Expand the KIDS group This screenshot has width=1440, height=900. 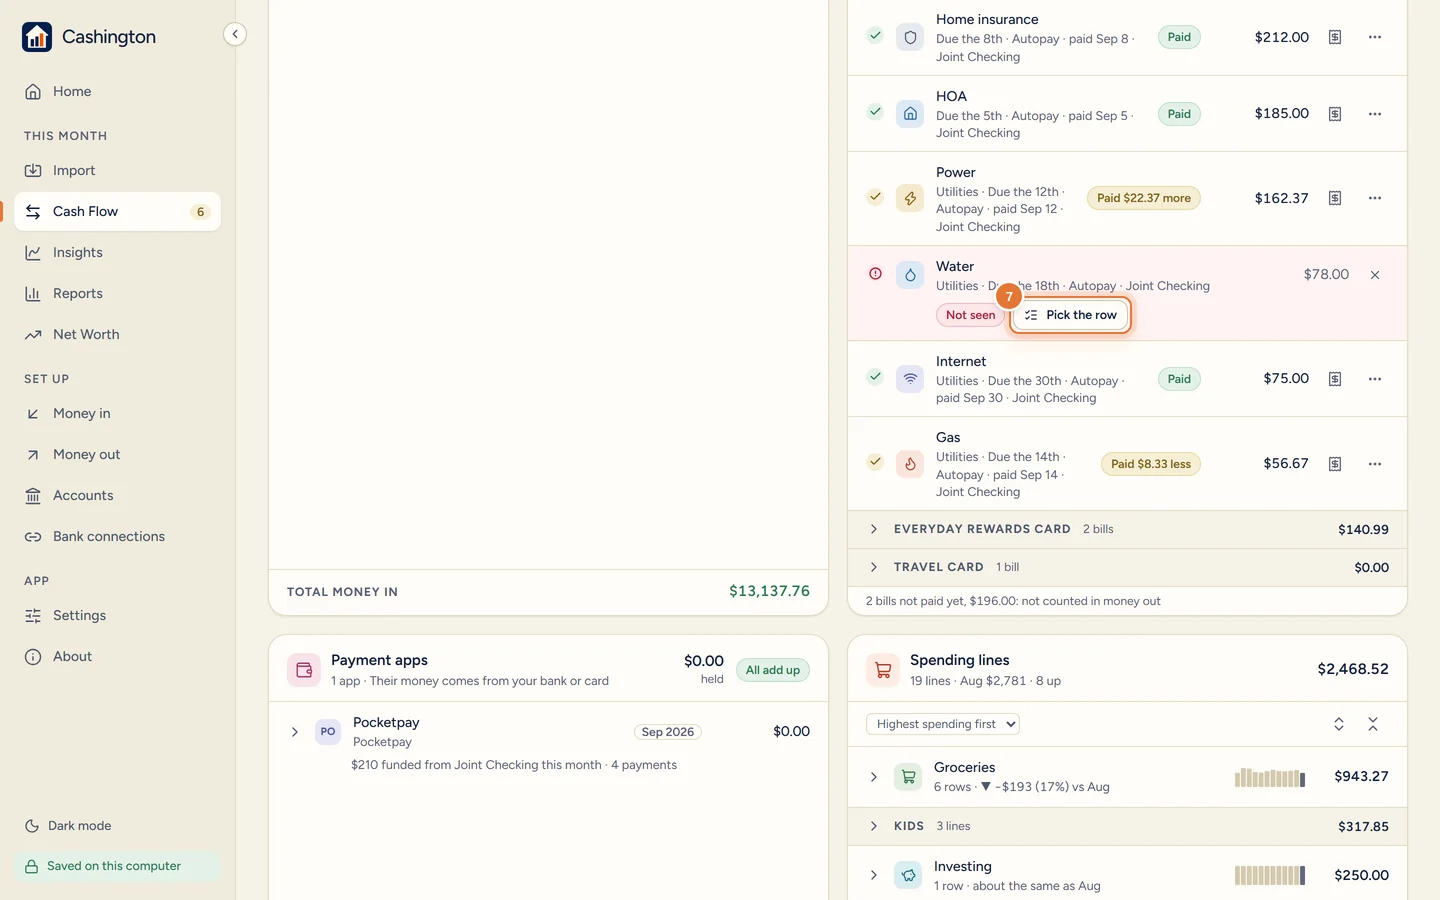(x=874, y=826)
